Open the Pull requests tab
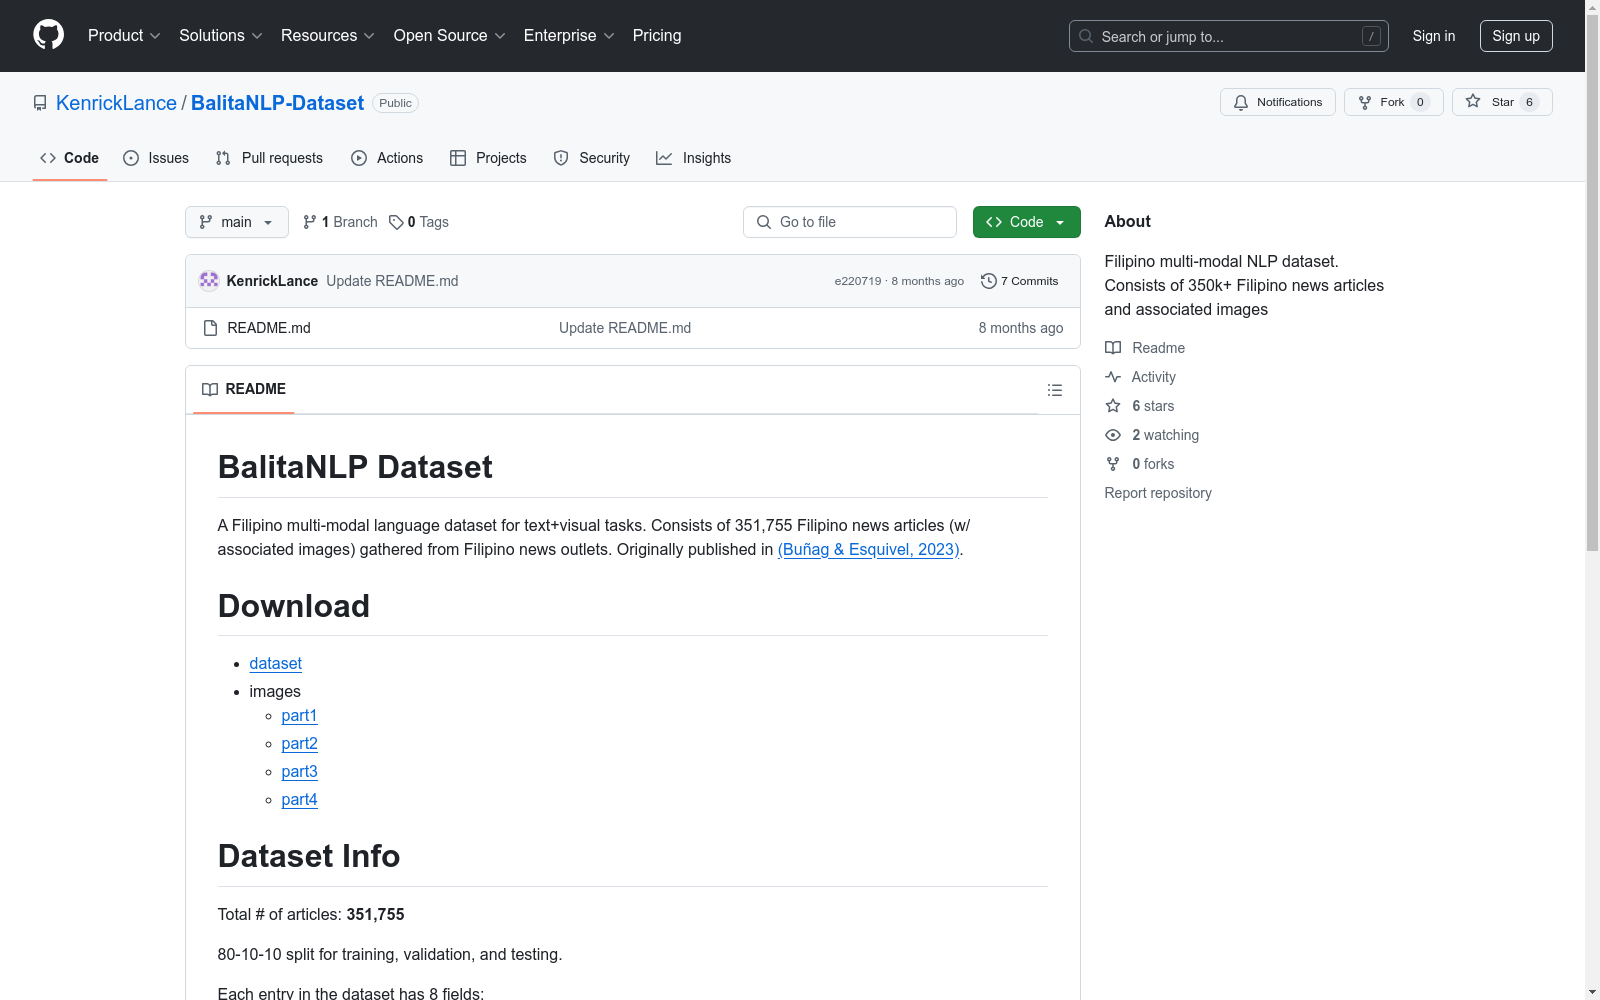Image resolution: width=1600 pixels, height=1000 pixels. [269, 158]
